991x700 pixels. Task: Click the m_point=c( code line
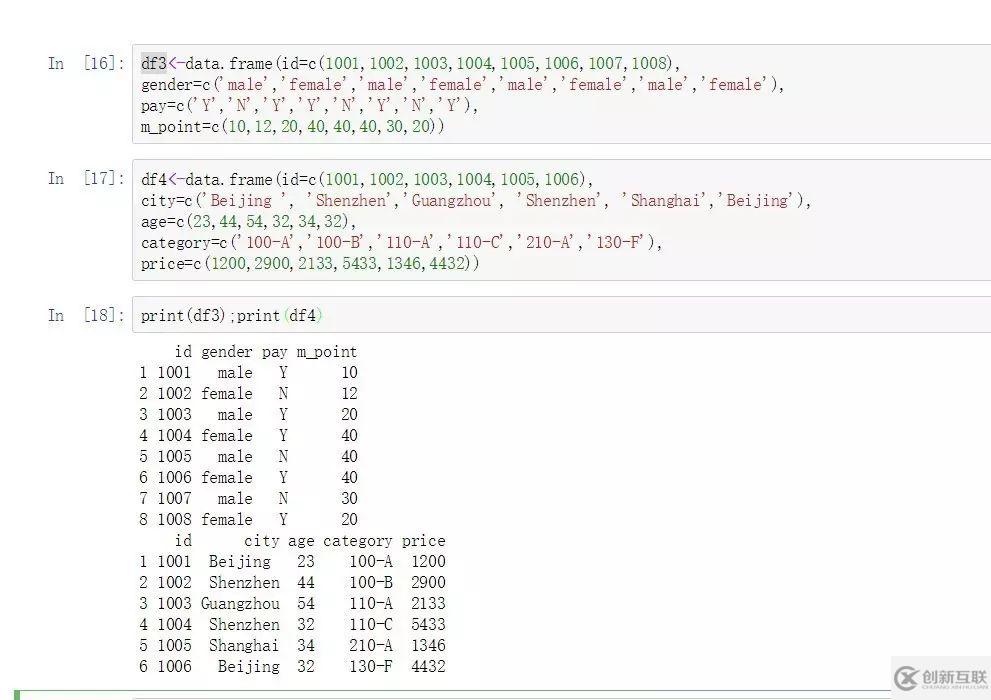293,126
